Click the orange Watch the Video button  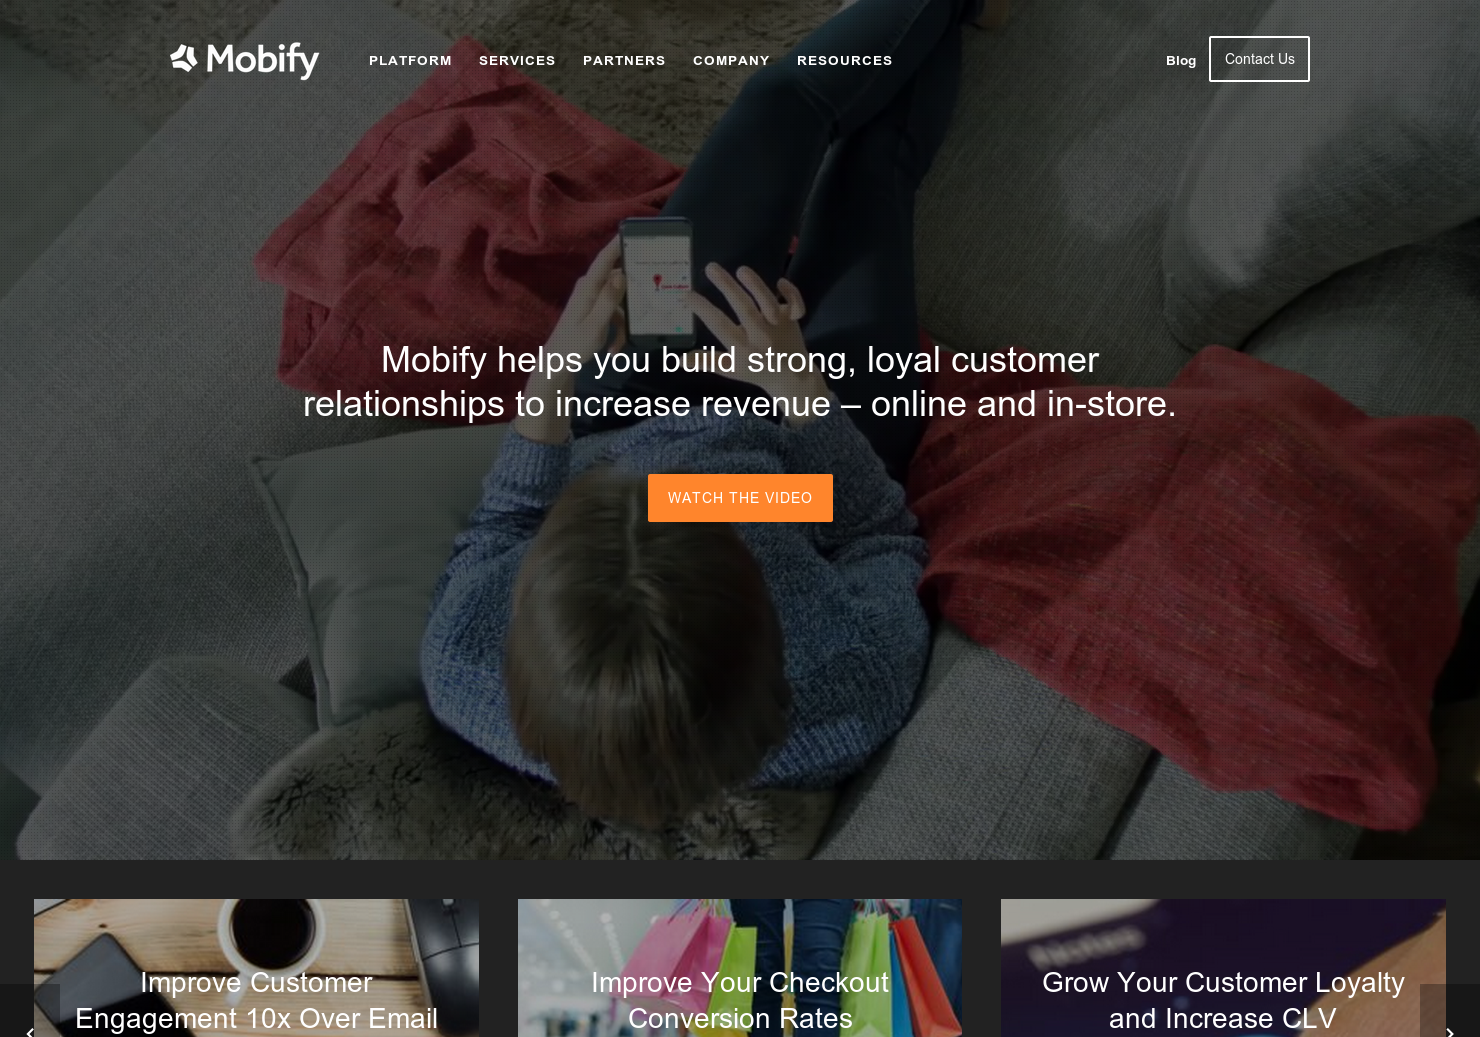[x=740, y=498]
